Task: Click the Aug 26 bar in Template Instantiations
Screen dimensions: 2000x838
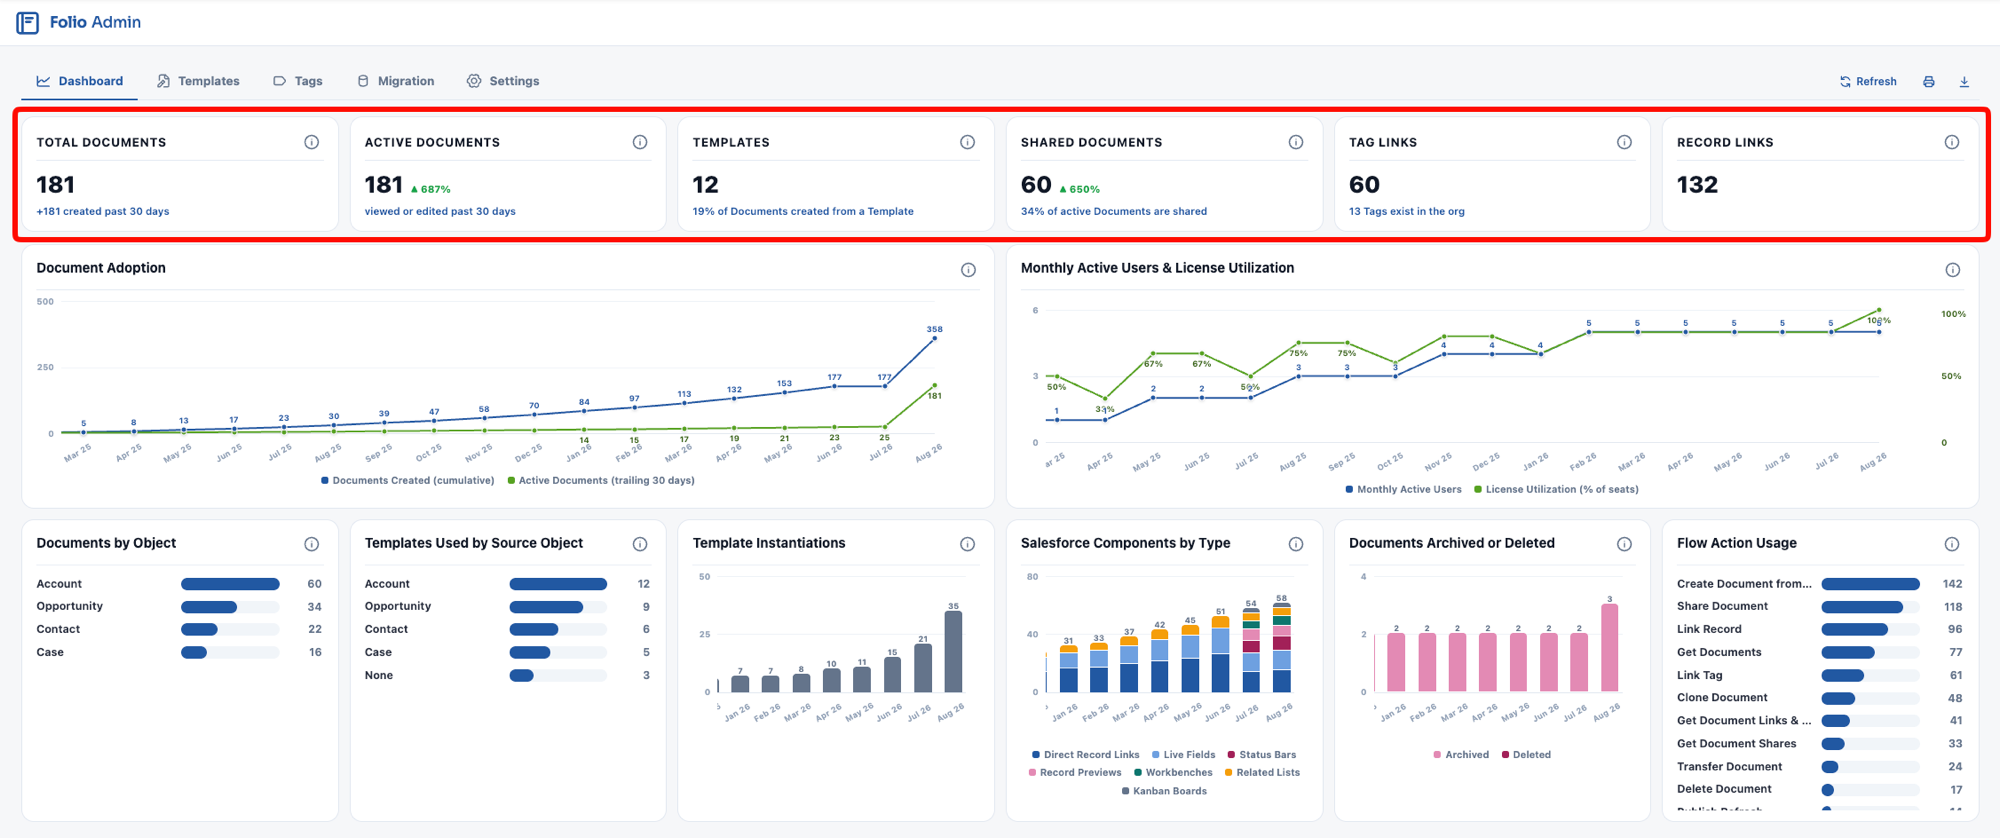Action: (953, 651)
